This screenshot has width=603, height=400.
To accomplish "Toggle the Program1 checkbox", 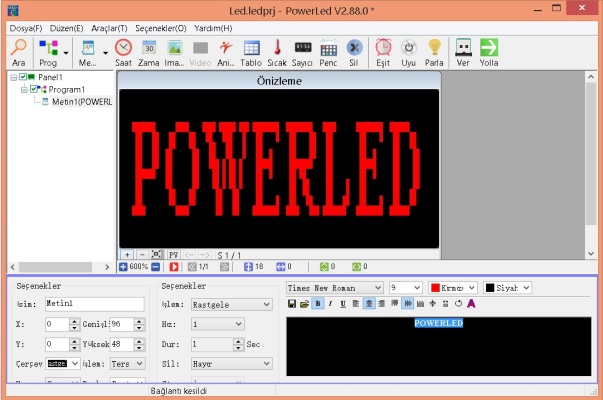I will coord(34,89).
